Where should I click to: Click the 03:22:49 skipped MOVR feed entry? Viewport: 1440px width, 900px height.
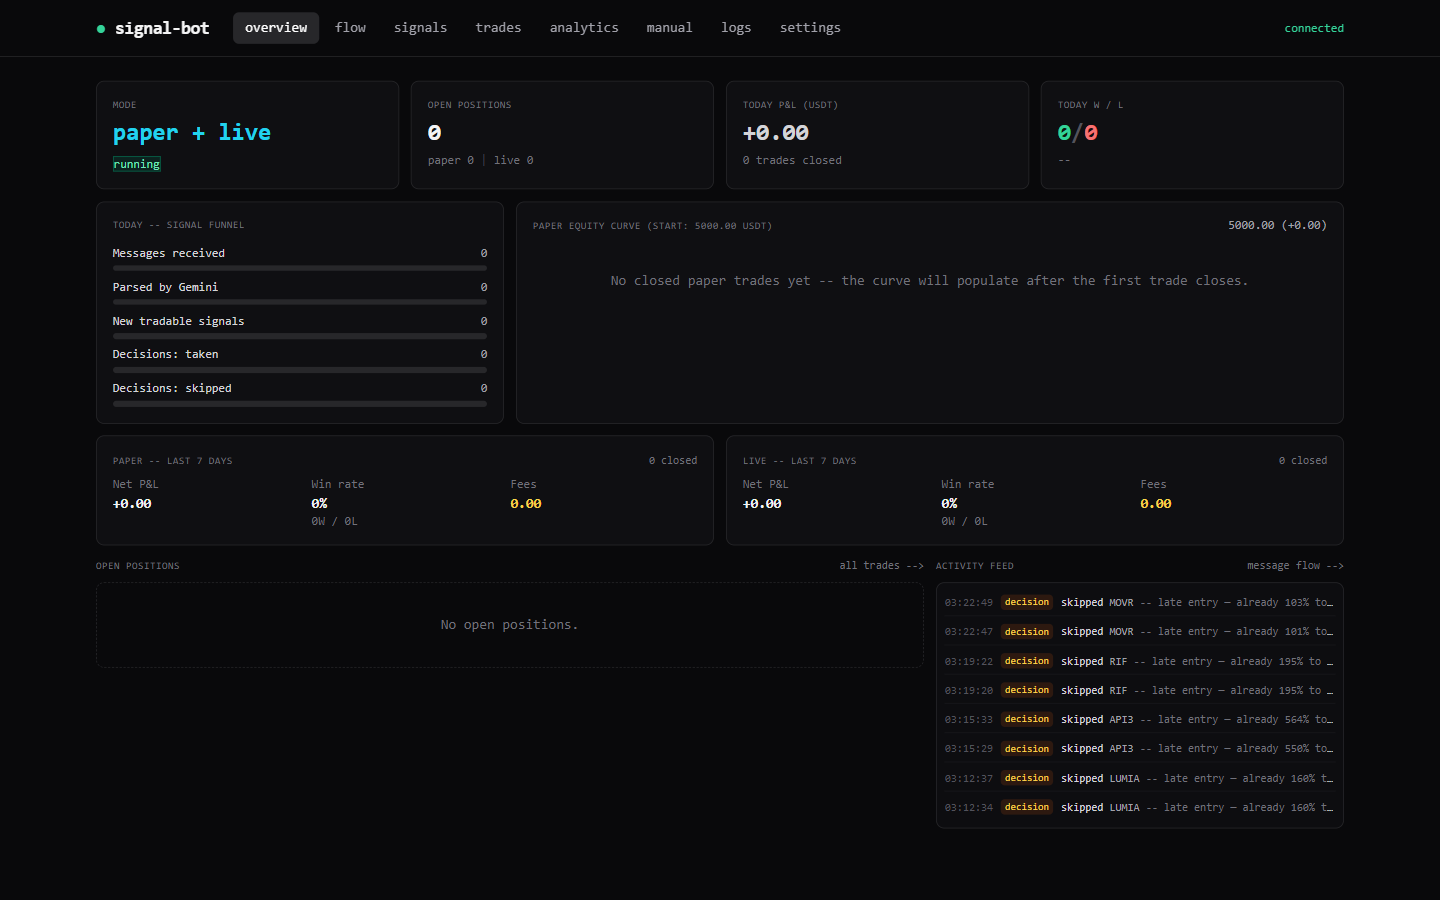tap(1139, 603)
